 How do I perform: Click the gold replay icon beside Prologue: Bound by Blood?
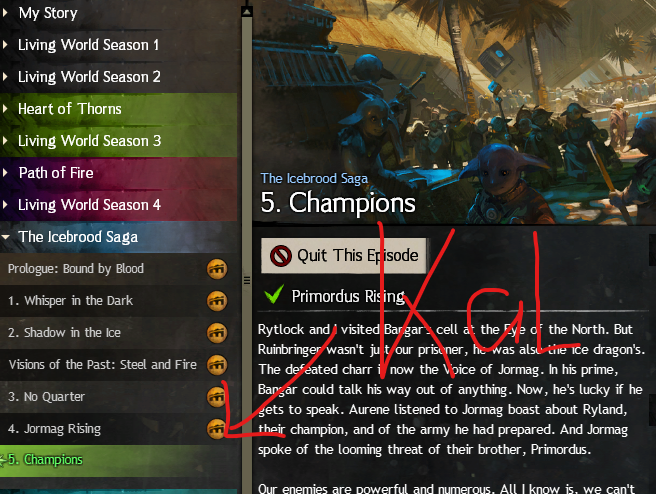(217, 269)
